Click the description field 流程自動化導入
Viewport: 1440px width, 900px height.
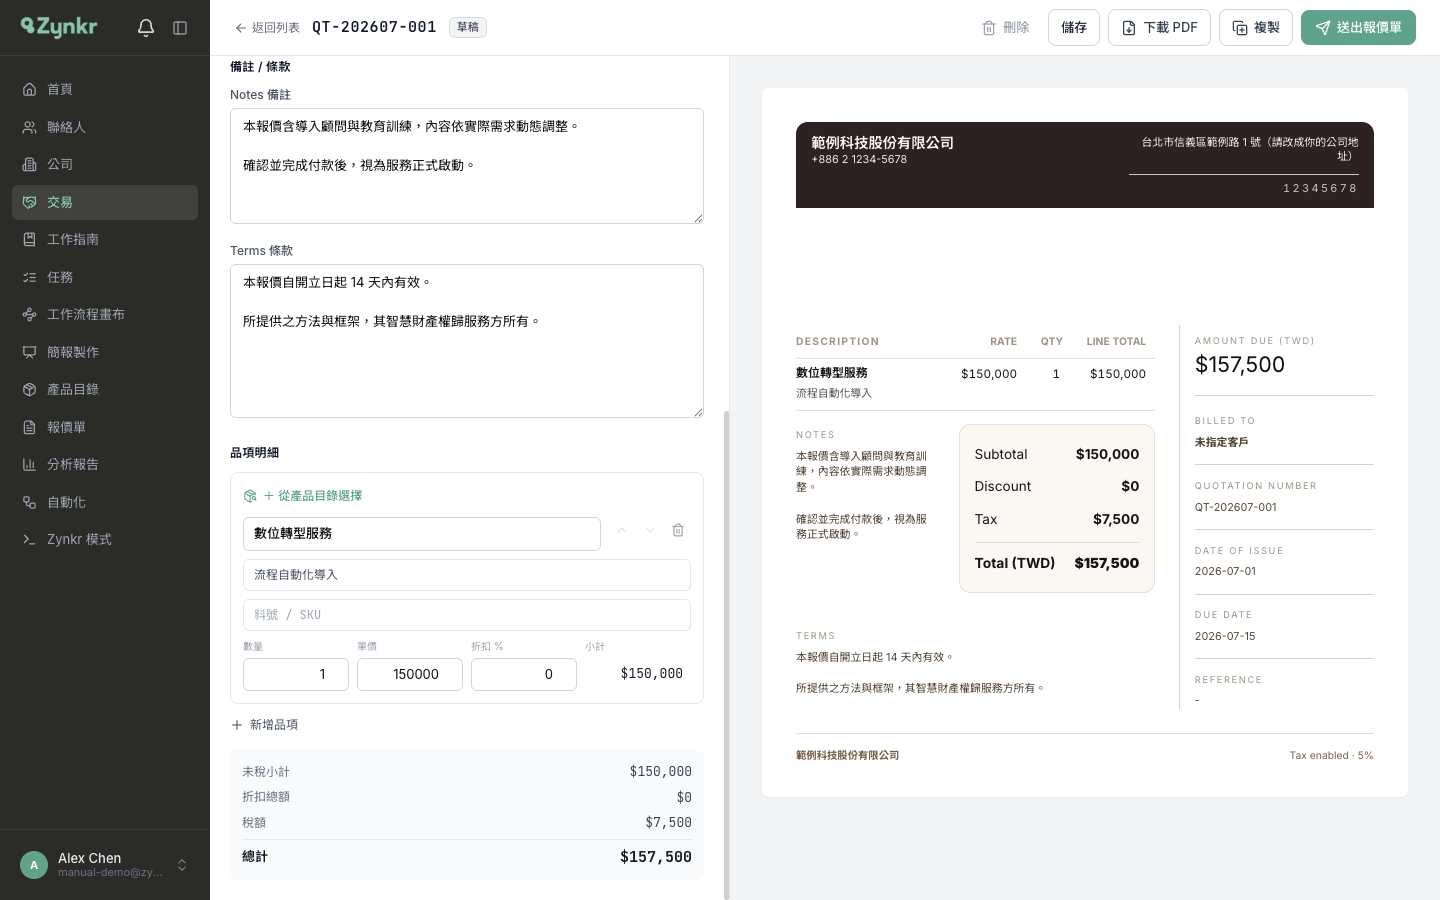click(467, 575)
